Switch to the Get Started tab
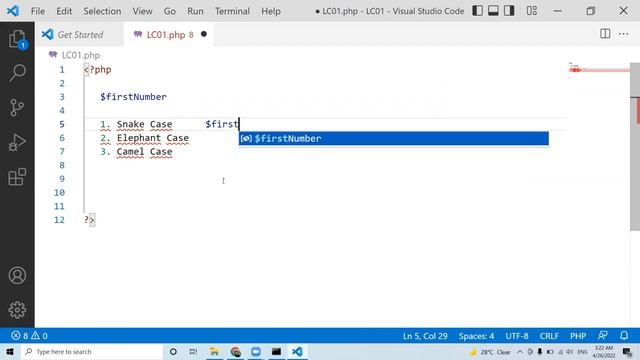This screenshot has height=360, width=640. pyautogui.click(x=80, y=35)
